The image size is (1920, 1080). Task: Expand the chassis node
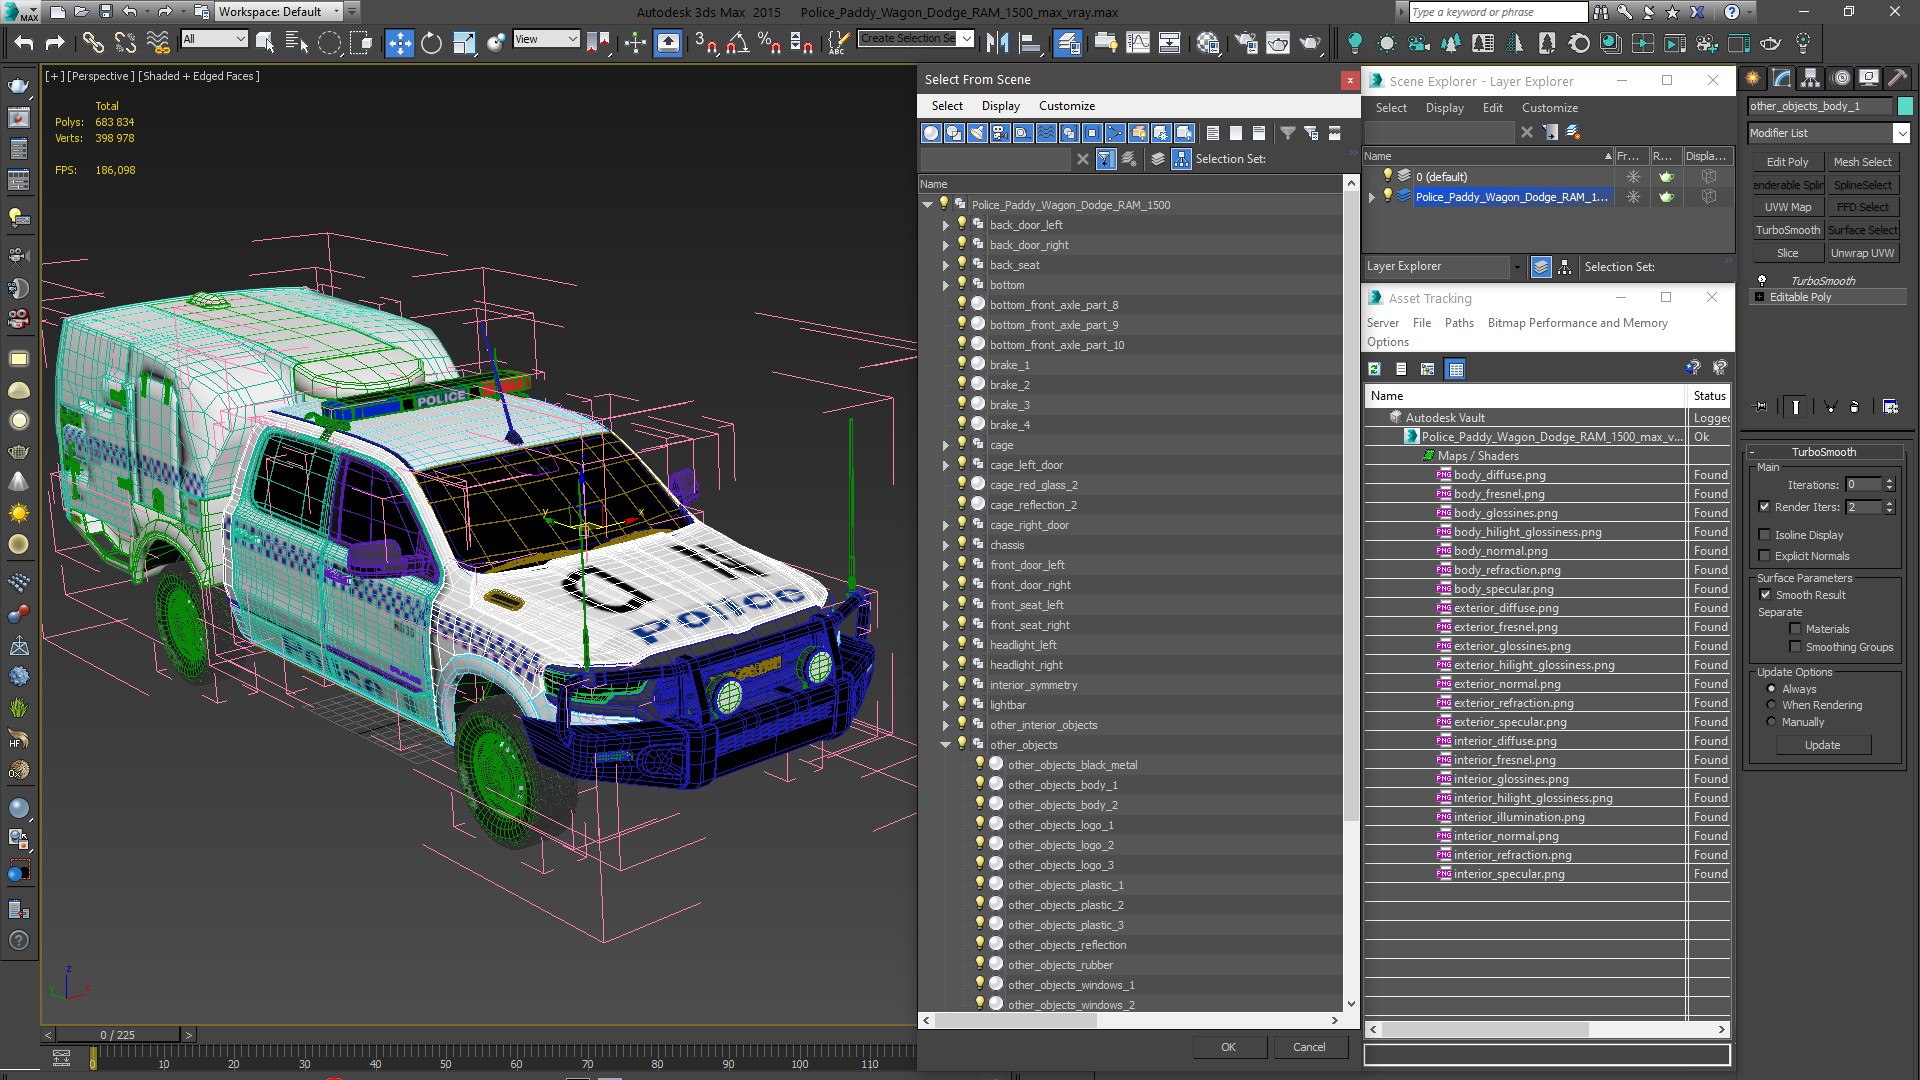tap(945, 545)
